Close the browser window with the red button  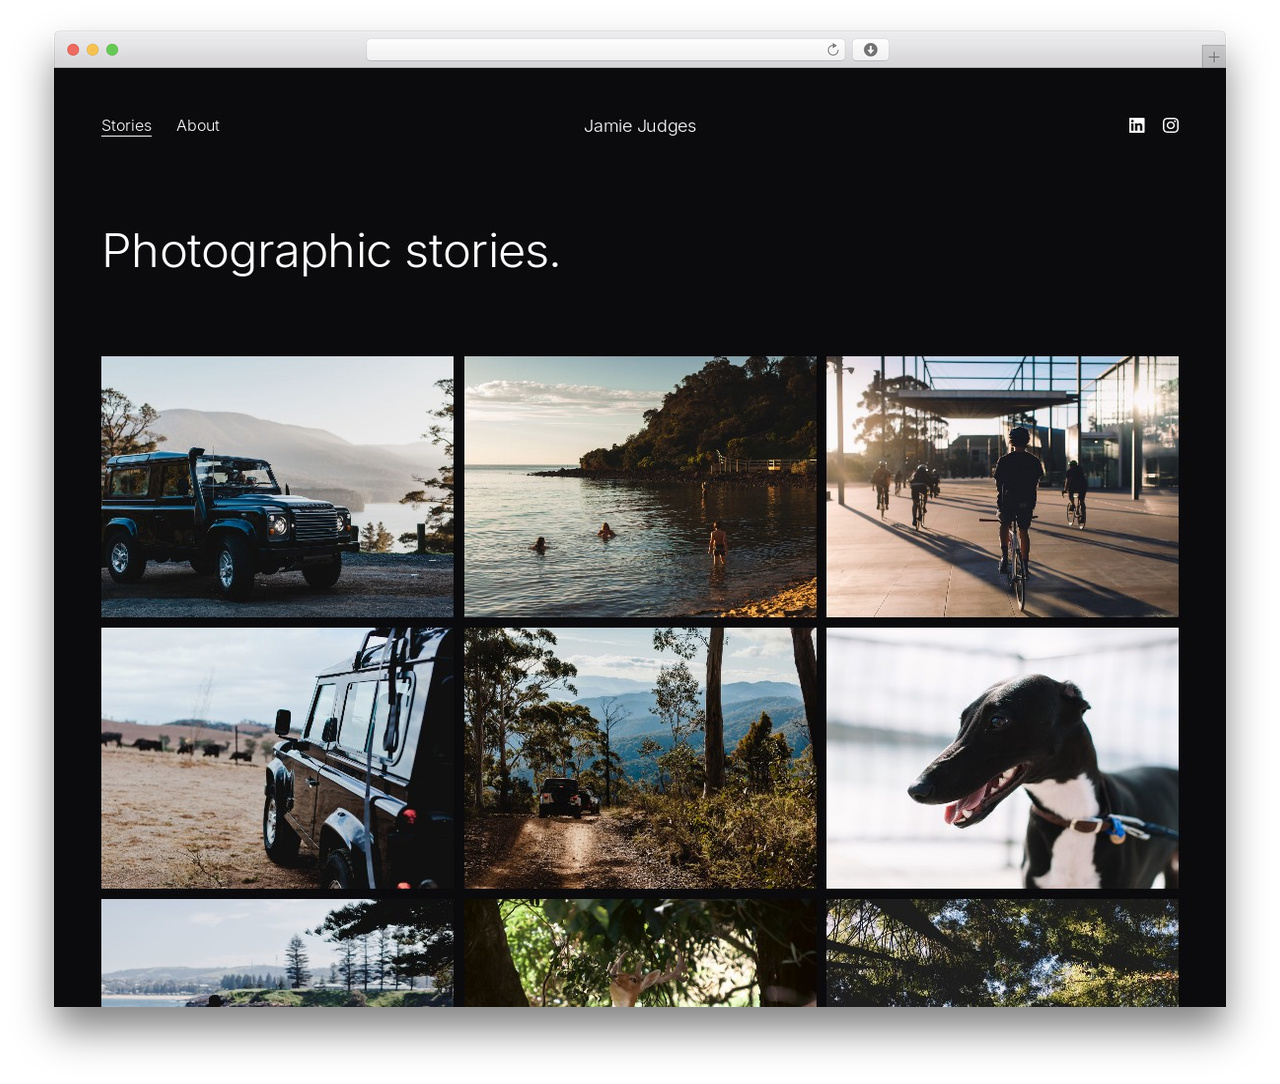(73, 50)
